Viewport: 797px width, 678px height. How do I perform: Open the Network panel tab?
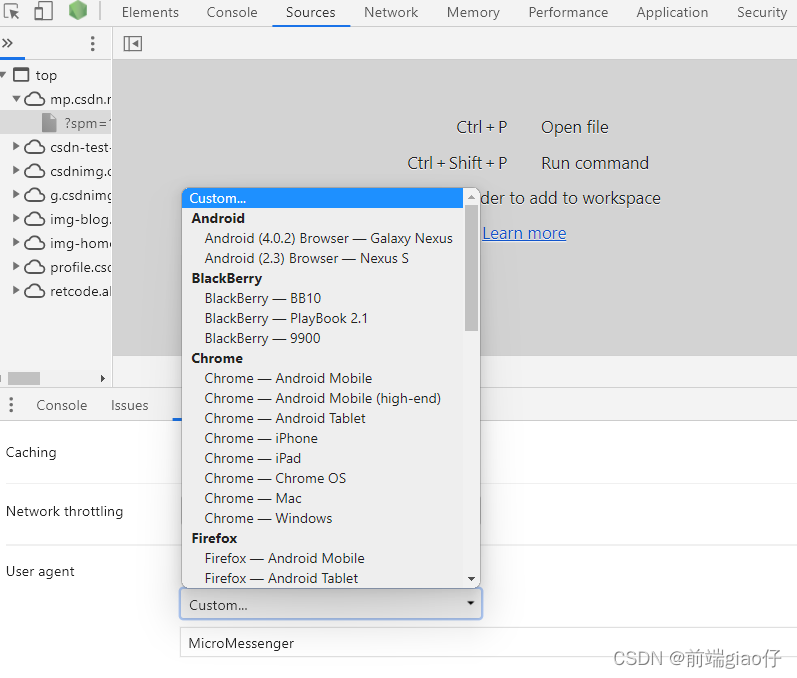pyautogui.click(x=391, y=12)
